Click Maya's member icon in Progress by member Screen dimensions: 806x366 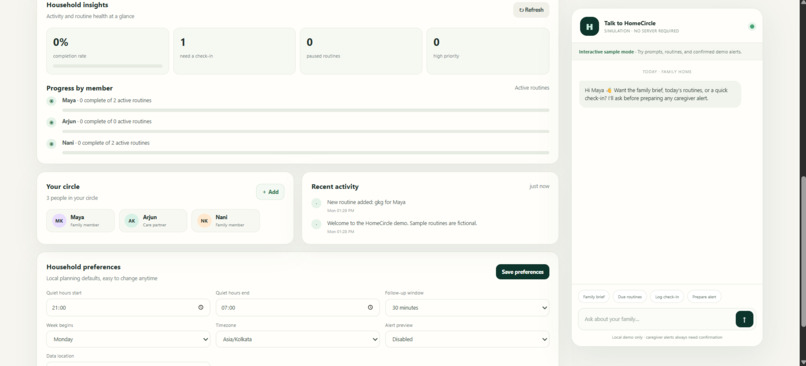51,101
